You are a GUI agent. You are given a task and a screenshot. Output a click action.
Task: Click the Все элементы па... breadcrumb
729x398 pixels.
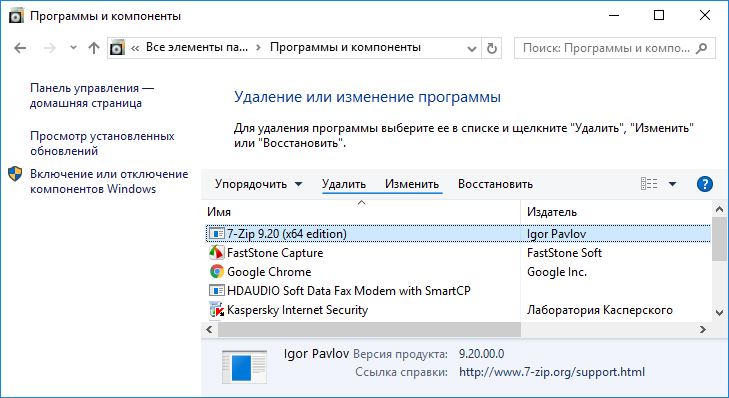(x=197, y=47)
